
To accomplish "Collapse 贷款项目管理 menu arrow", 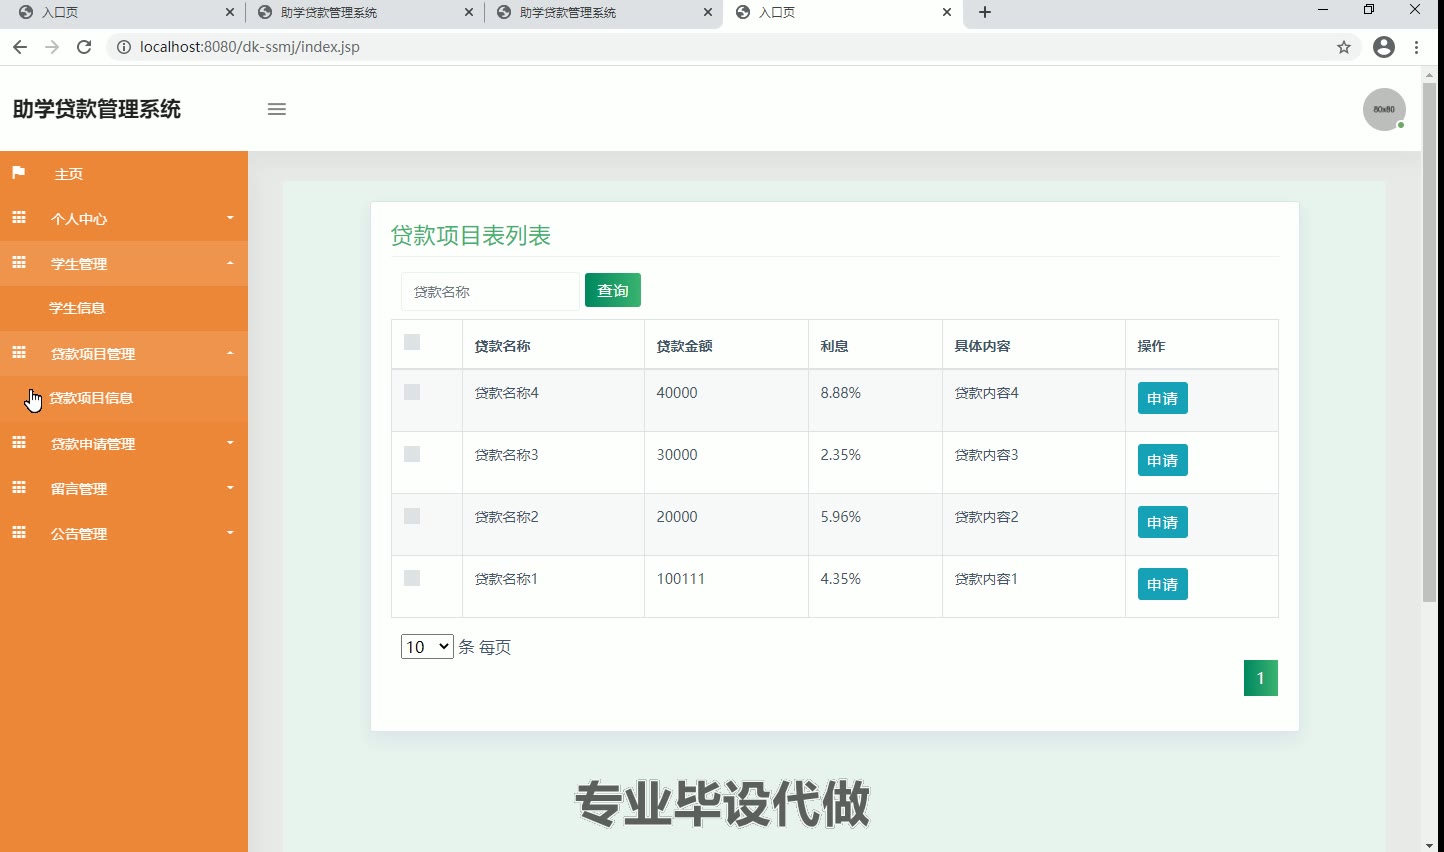I will click(230, 353).
